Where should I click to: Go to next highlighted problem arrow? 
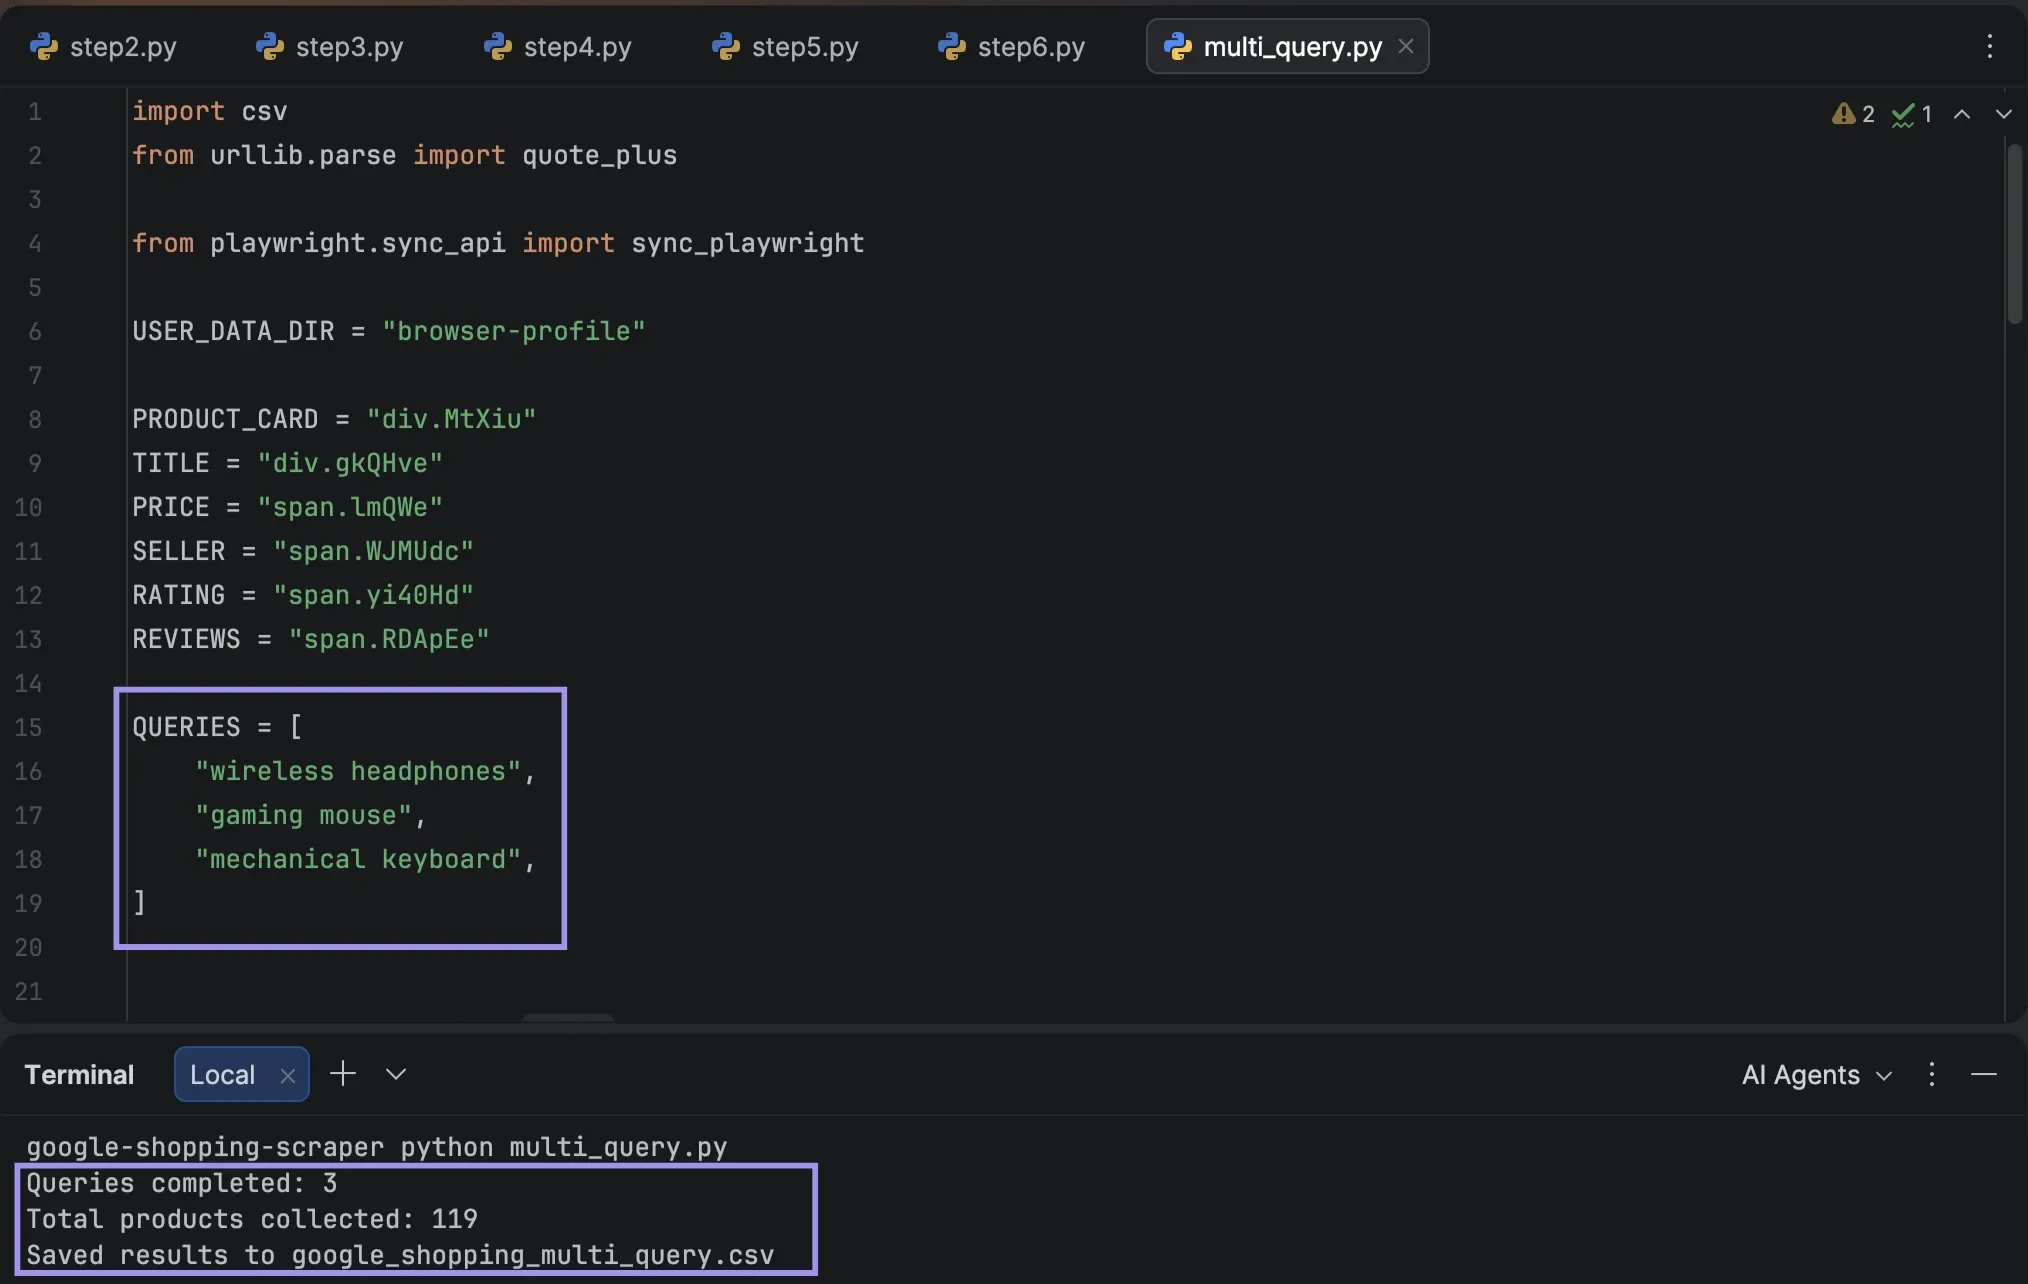2004,114
